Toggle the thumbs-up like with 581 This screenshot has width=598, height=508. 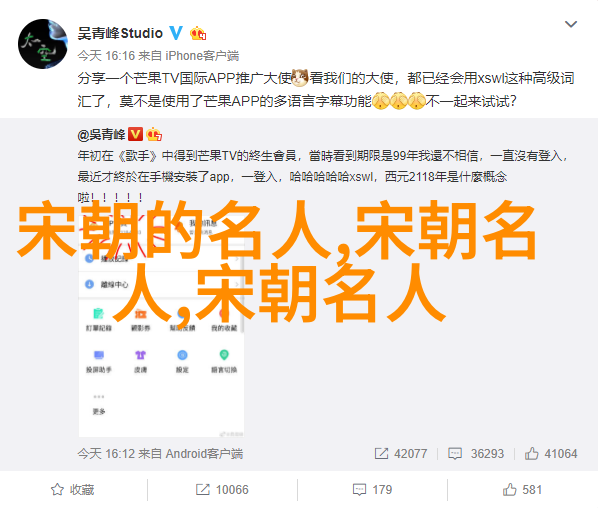coord(522,489)
